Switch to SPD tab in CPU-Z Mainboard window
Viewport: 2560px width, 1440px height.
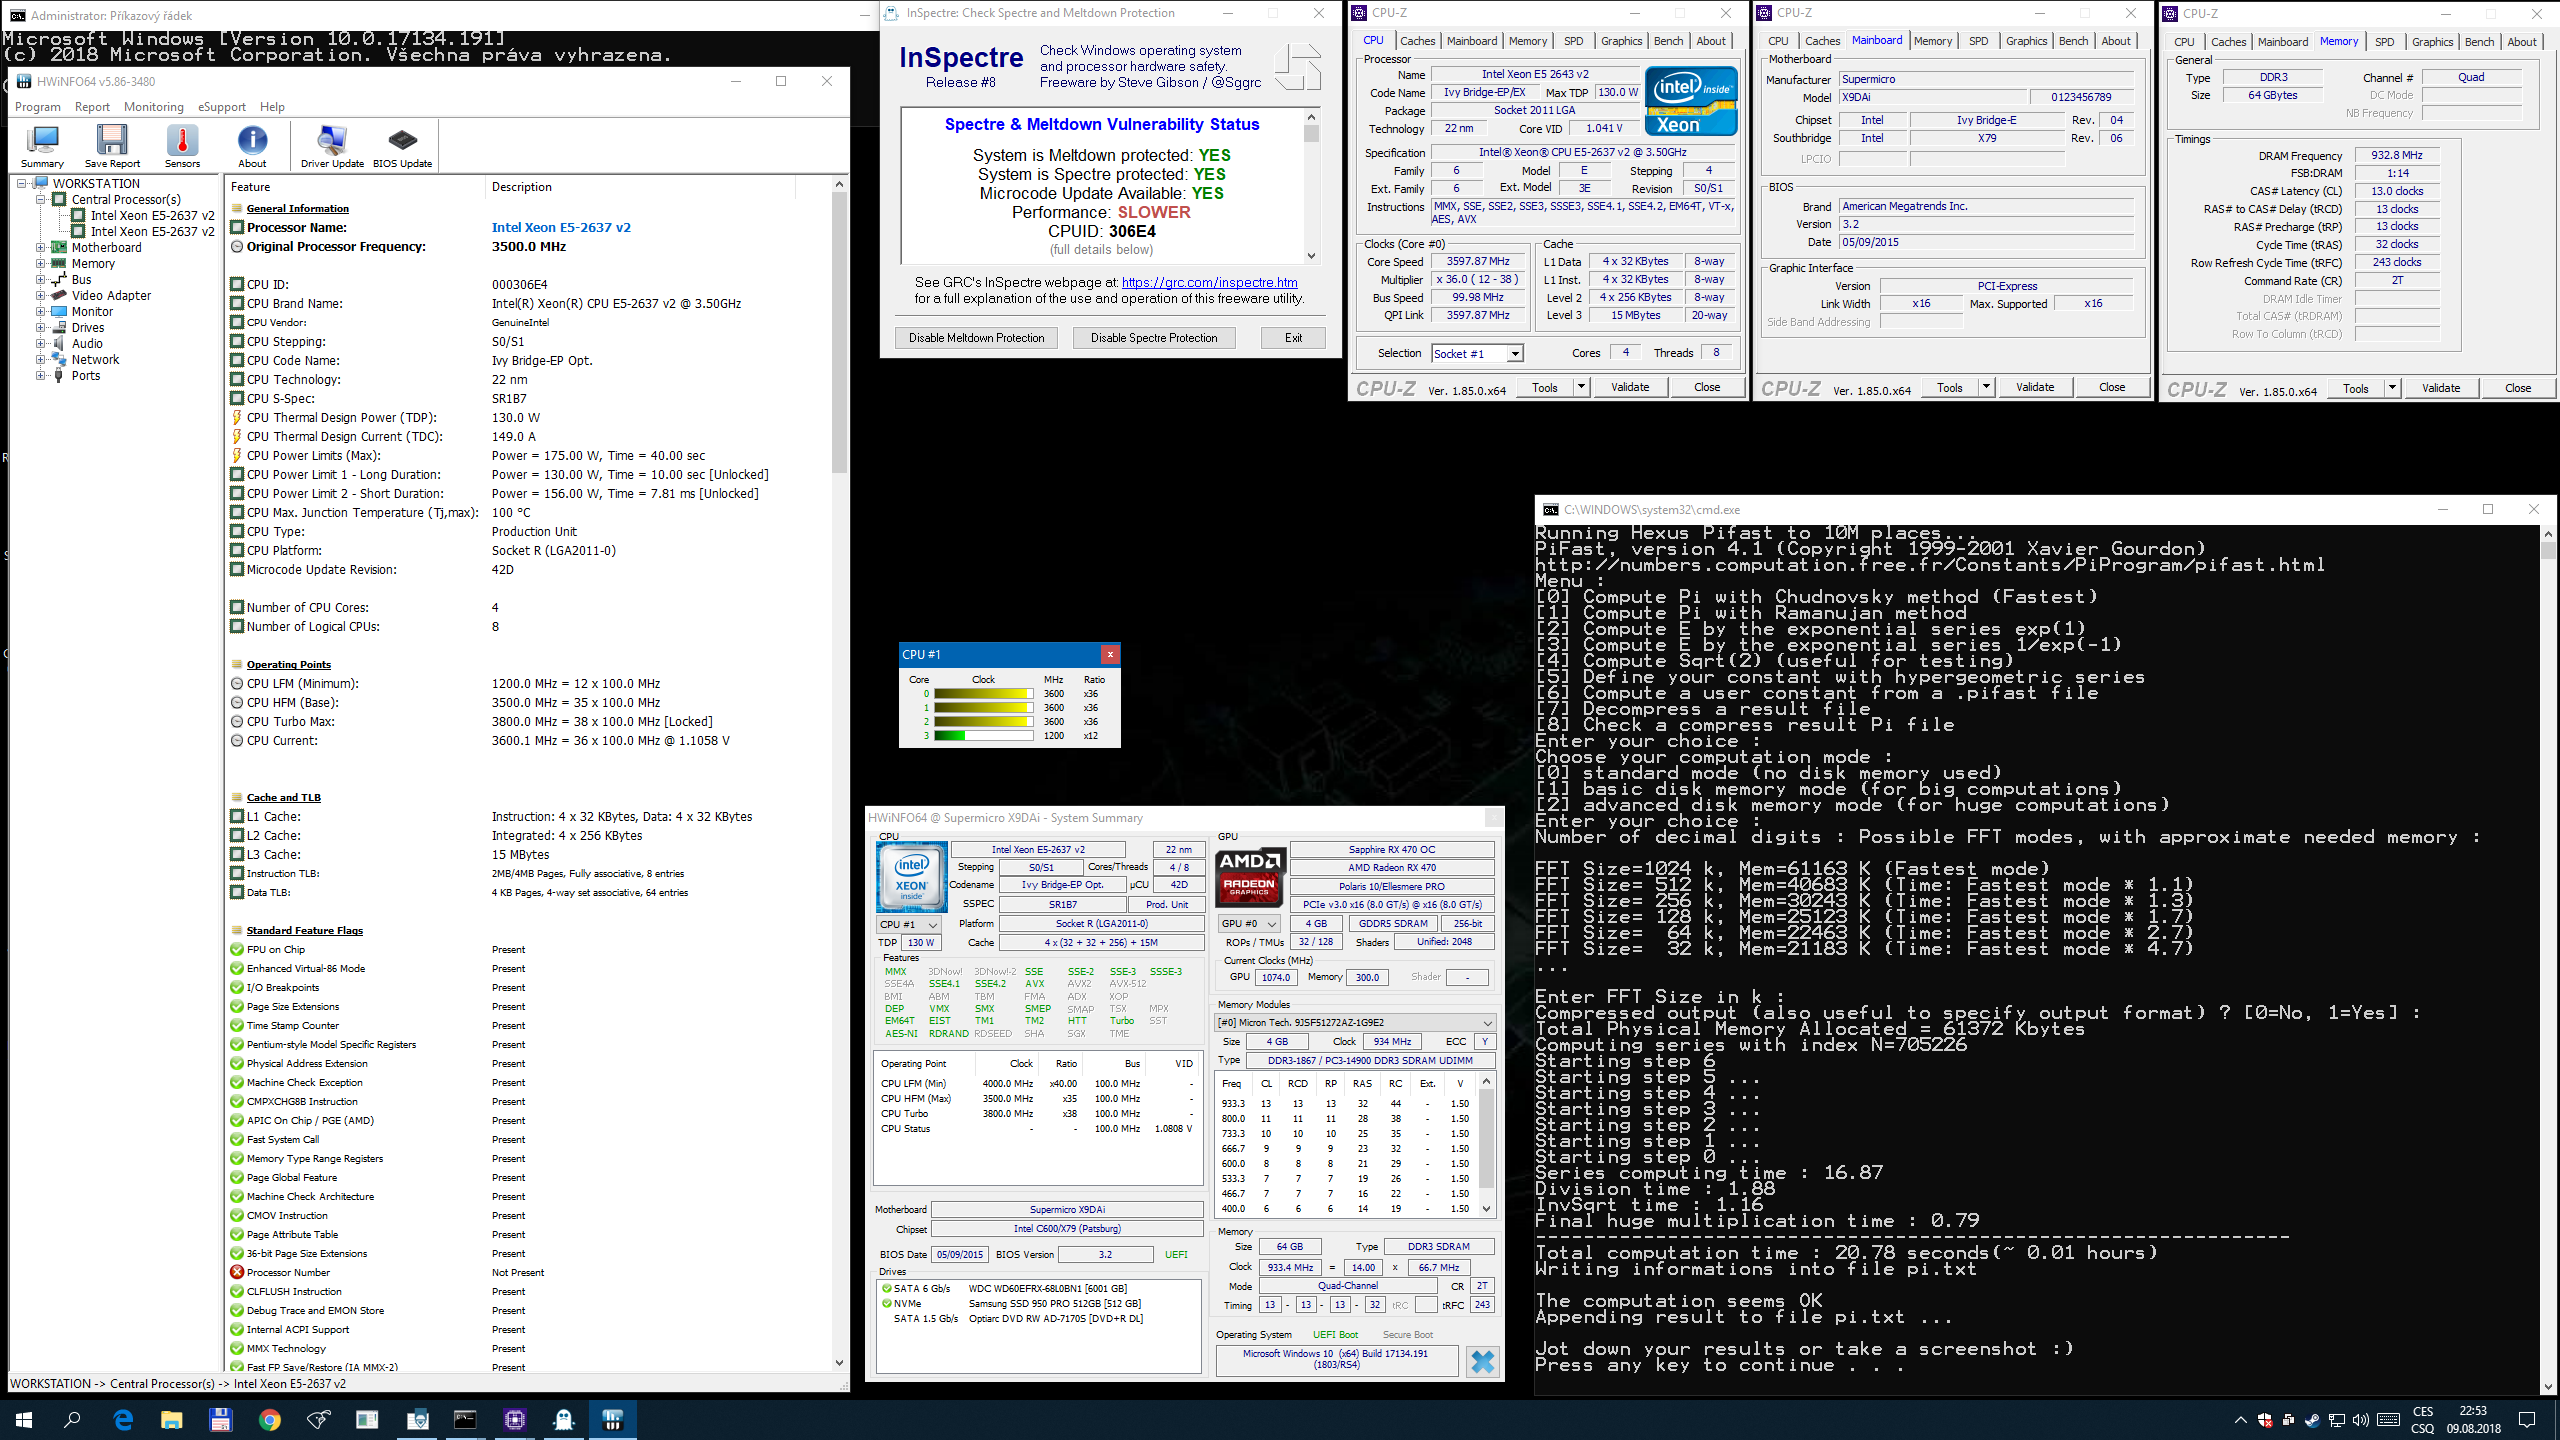(x=1978, y=41)
